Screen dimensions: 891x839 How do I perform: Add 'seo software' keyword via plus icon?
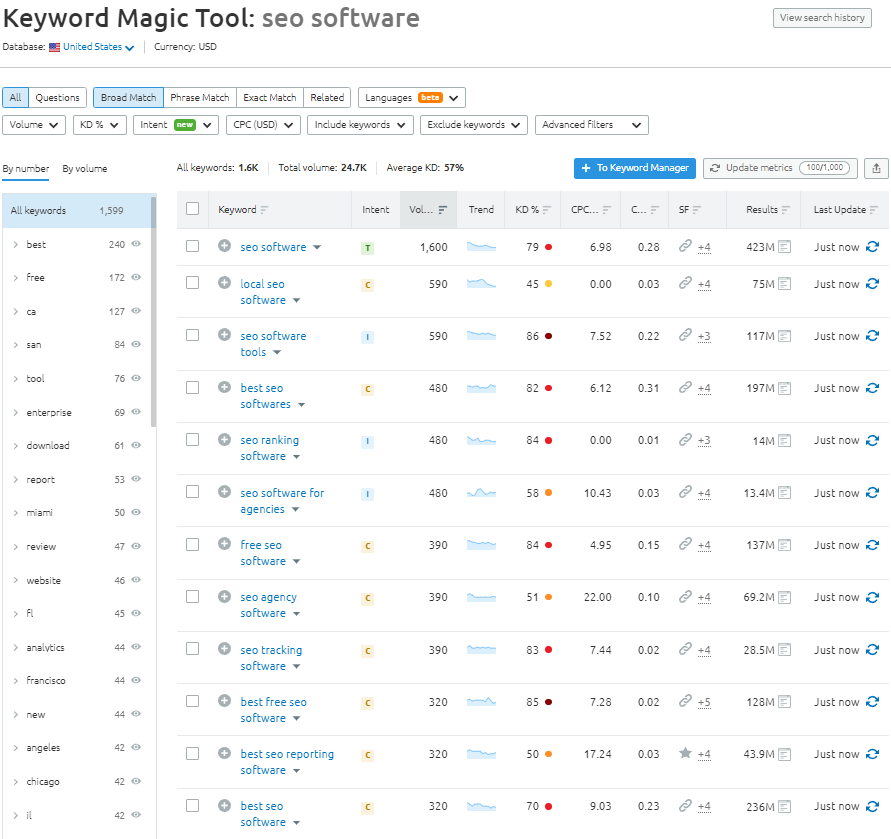point(224,246)
